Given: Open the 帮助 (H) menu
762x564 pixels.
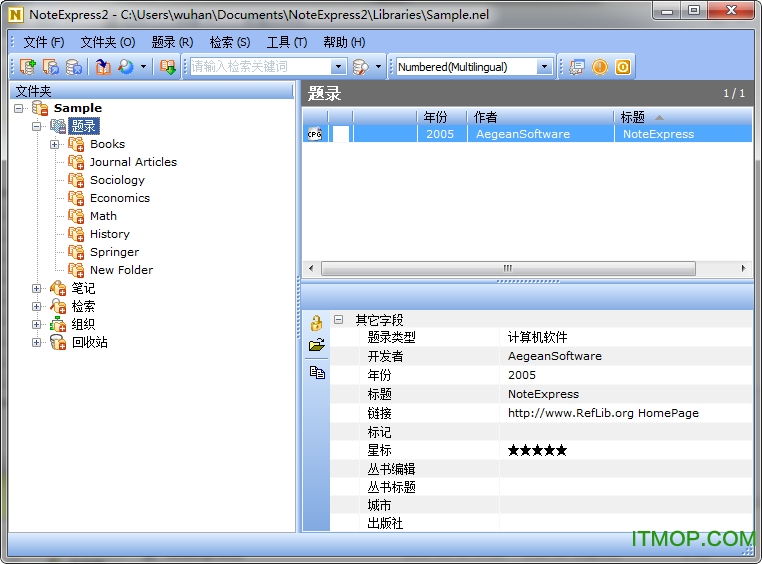Looking at the screenshot, I should point(344,42).
